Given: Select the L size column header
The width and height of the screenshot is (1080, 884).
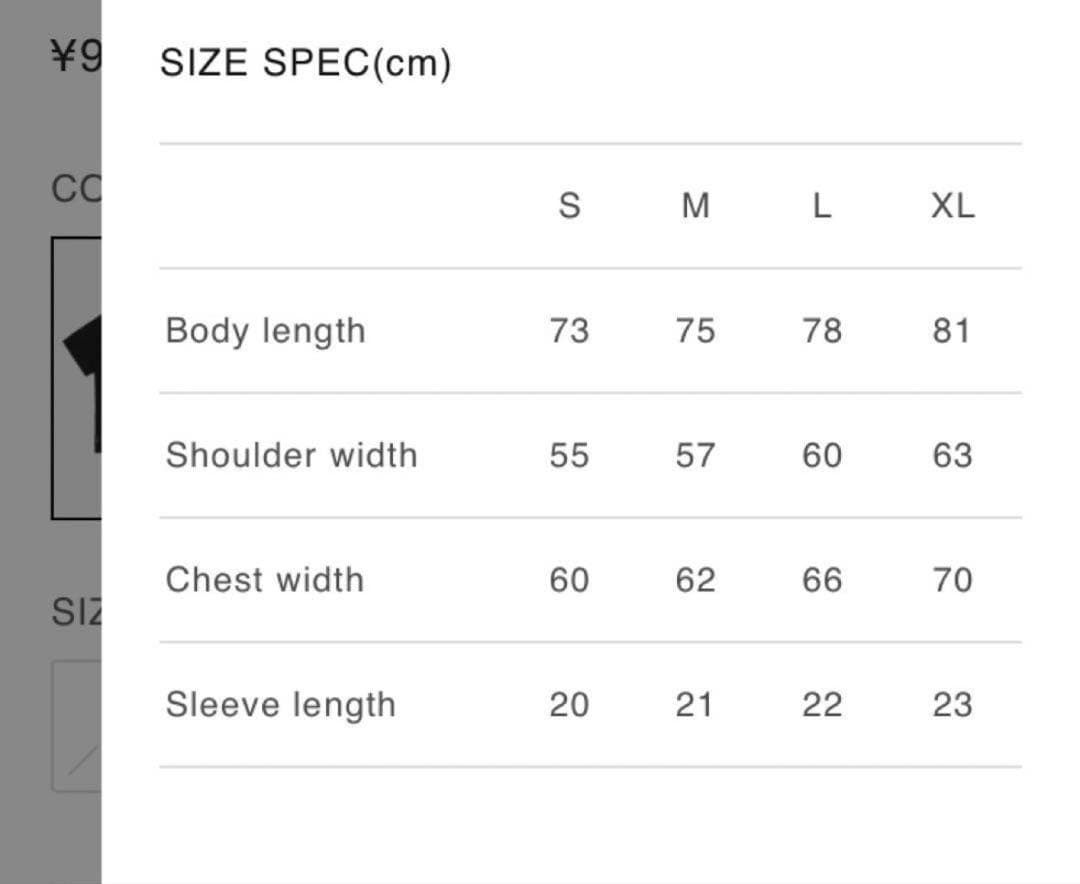Looking at the screenshot, I should [x=822, y=205].
